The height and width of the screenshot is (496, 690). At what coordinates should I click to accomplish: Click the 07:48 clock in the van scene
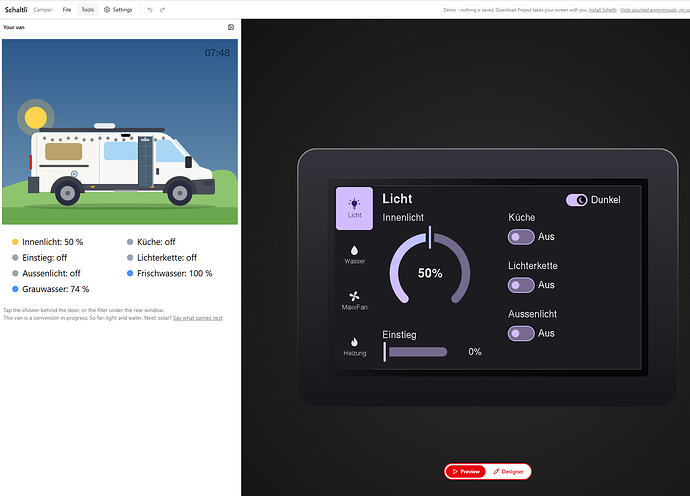coord(217,53)
